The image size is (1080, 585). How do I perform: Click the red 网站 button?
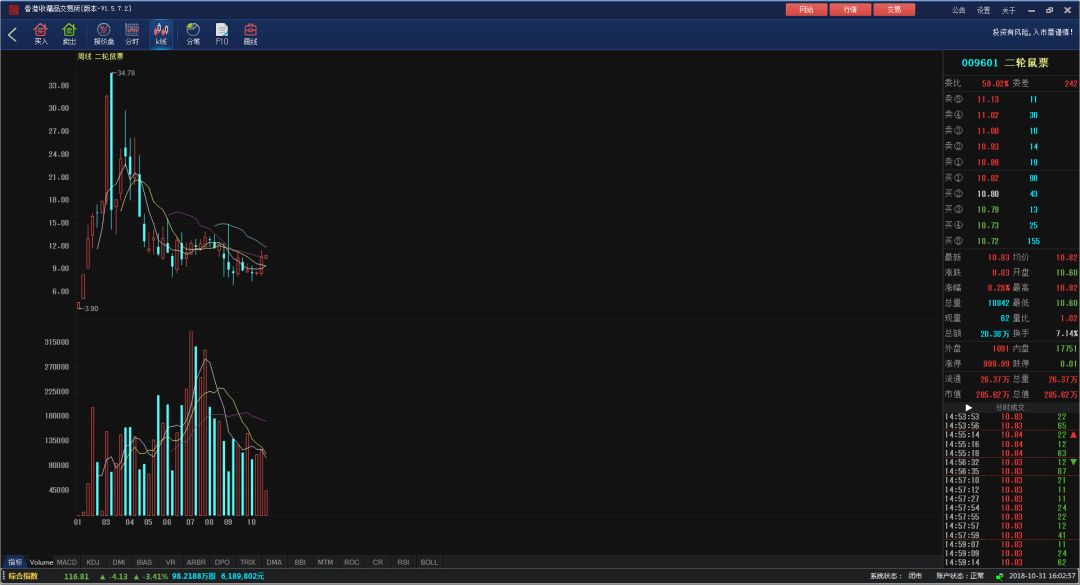(x=806, y=10)
